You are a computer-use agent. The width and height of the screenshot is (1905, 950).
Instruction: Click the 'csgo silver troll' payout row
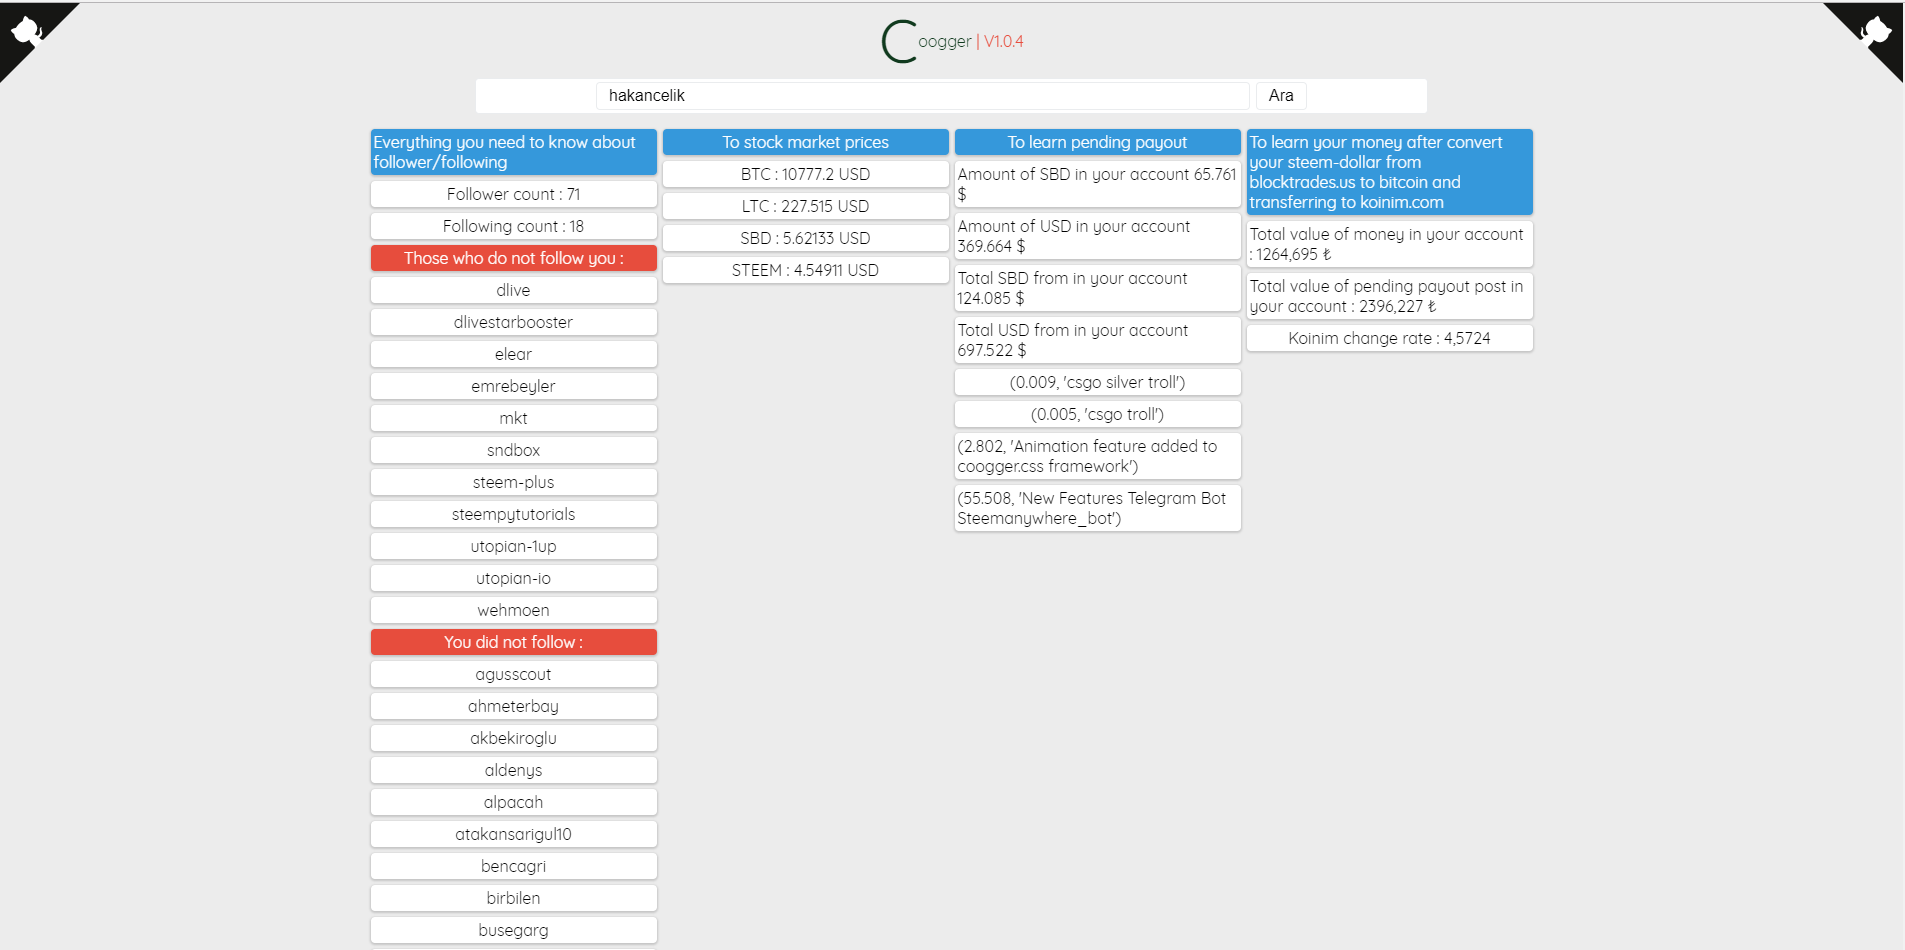1098,382
